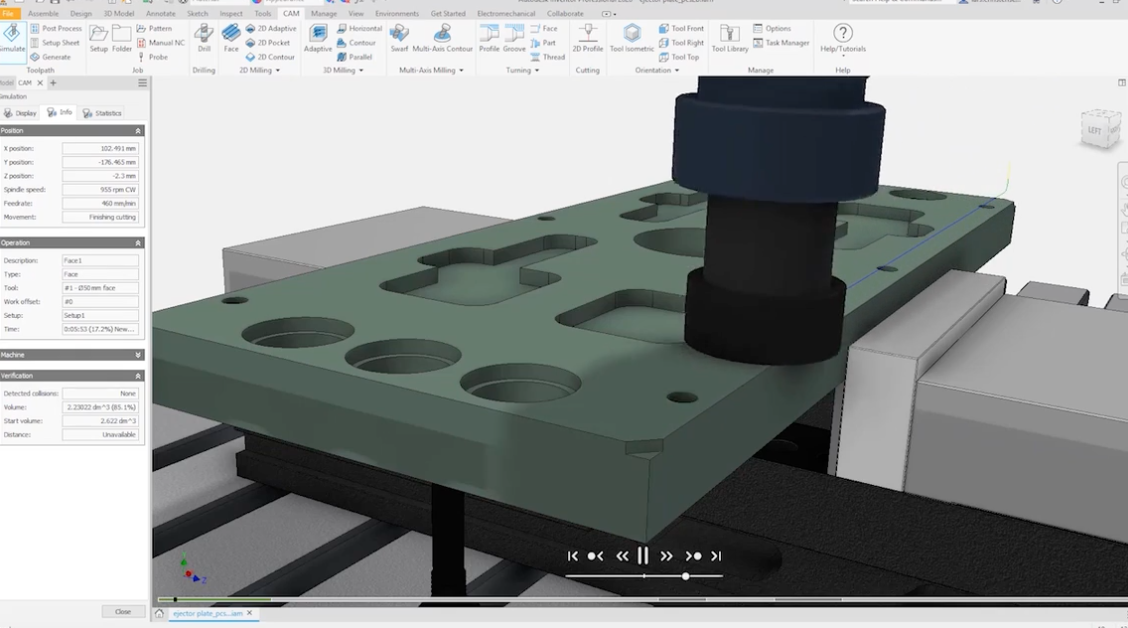Expand the 3D Milling panel dropdown
Viewport: 1128px width, 628px height.
point(343,70)
